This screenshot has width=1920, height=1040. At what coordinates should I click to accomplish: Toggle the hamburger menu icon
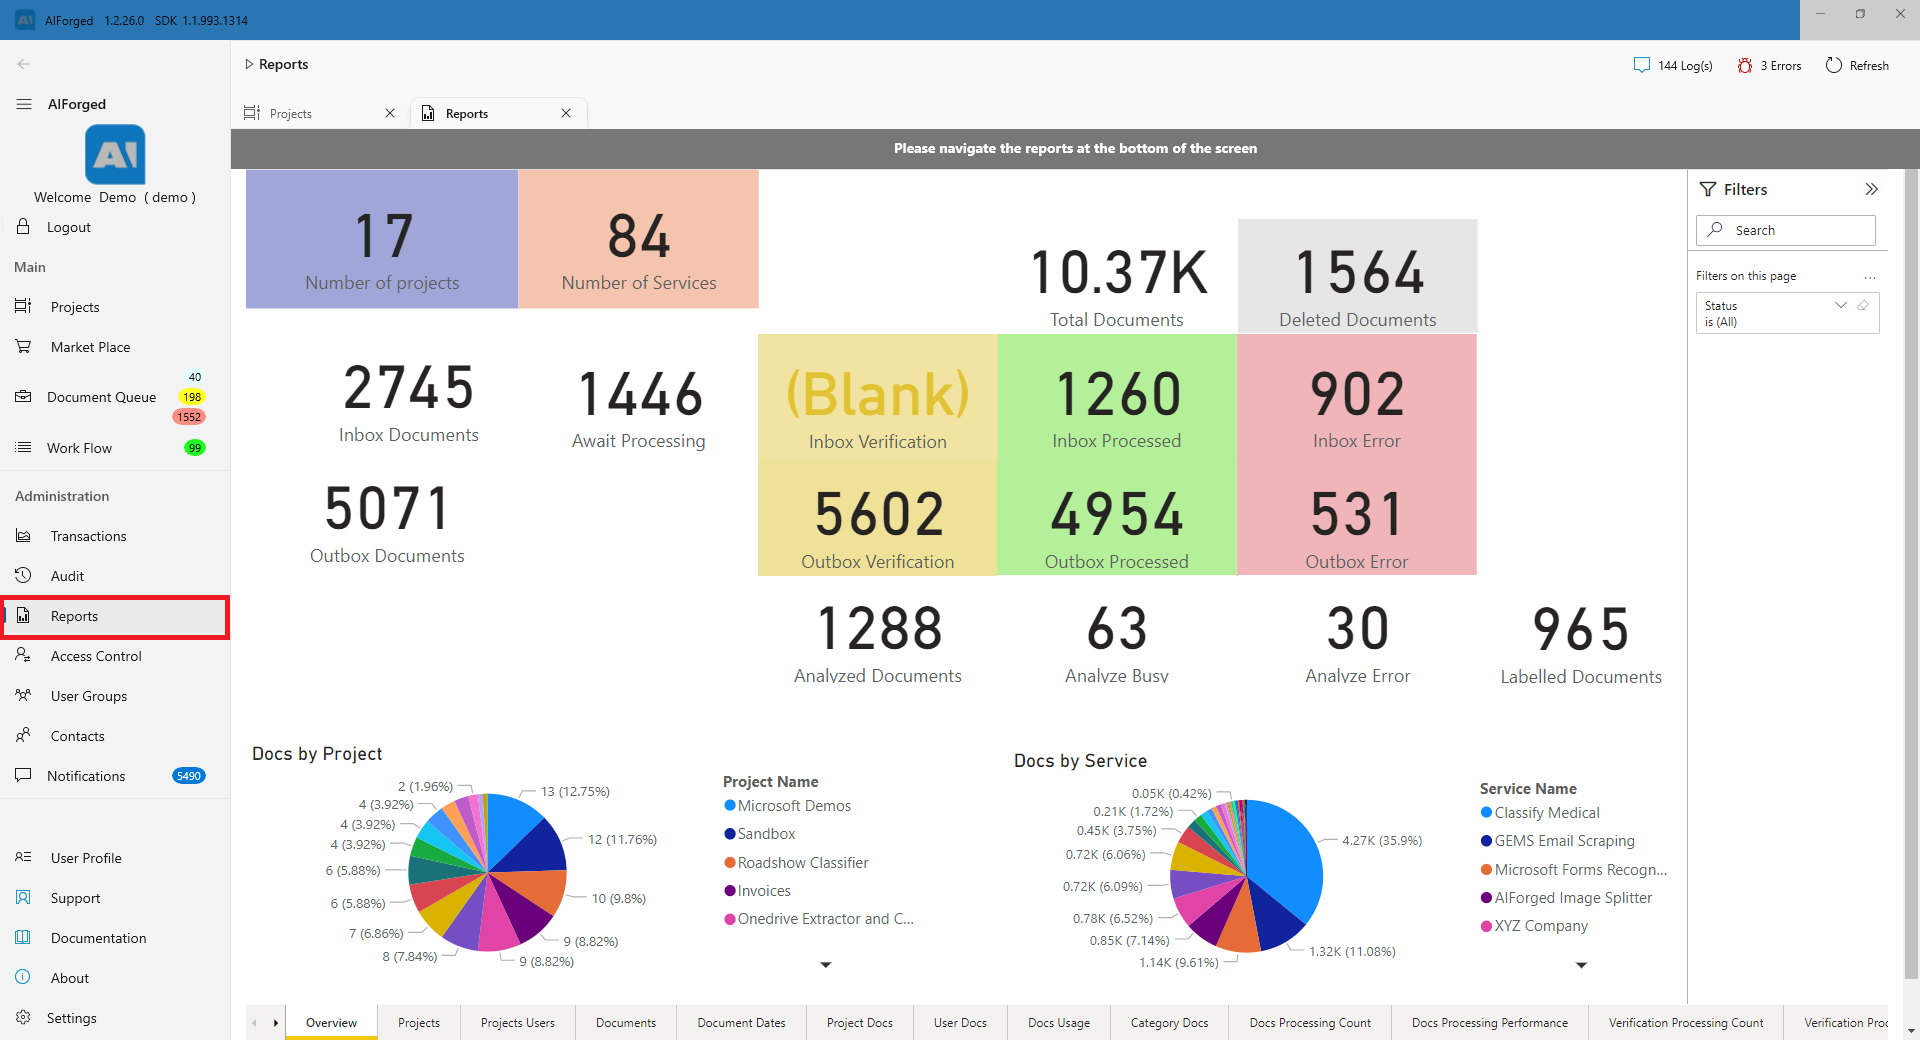coord(24,104)
